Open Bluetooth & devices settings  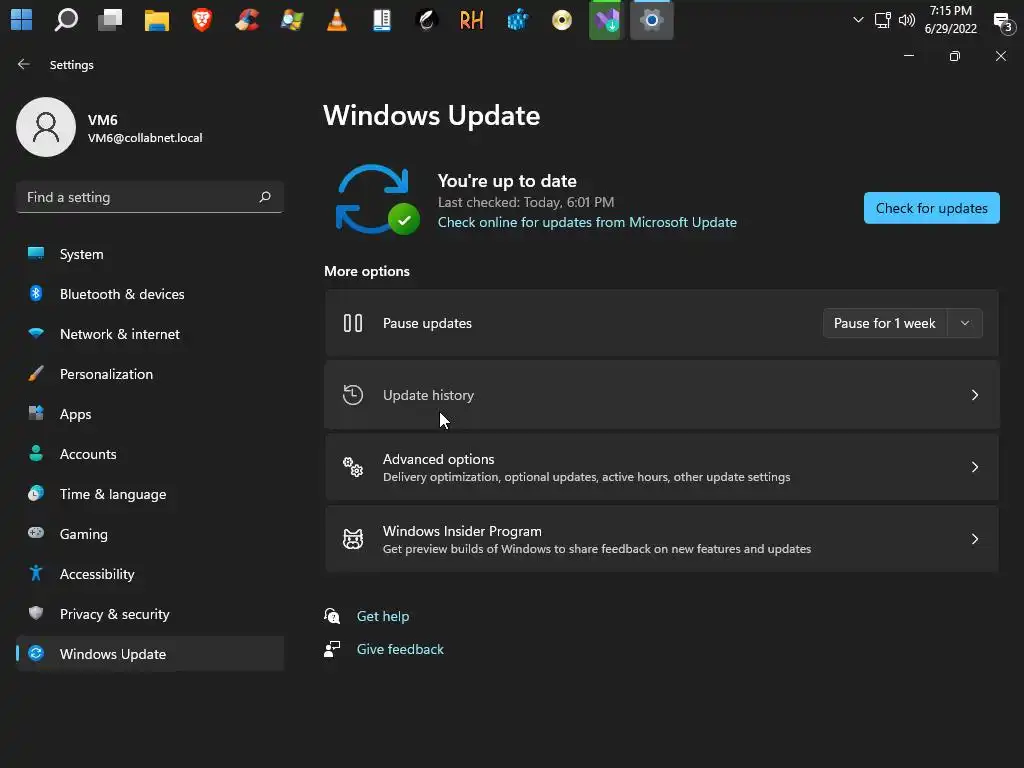(150, 294)
